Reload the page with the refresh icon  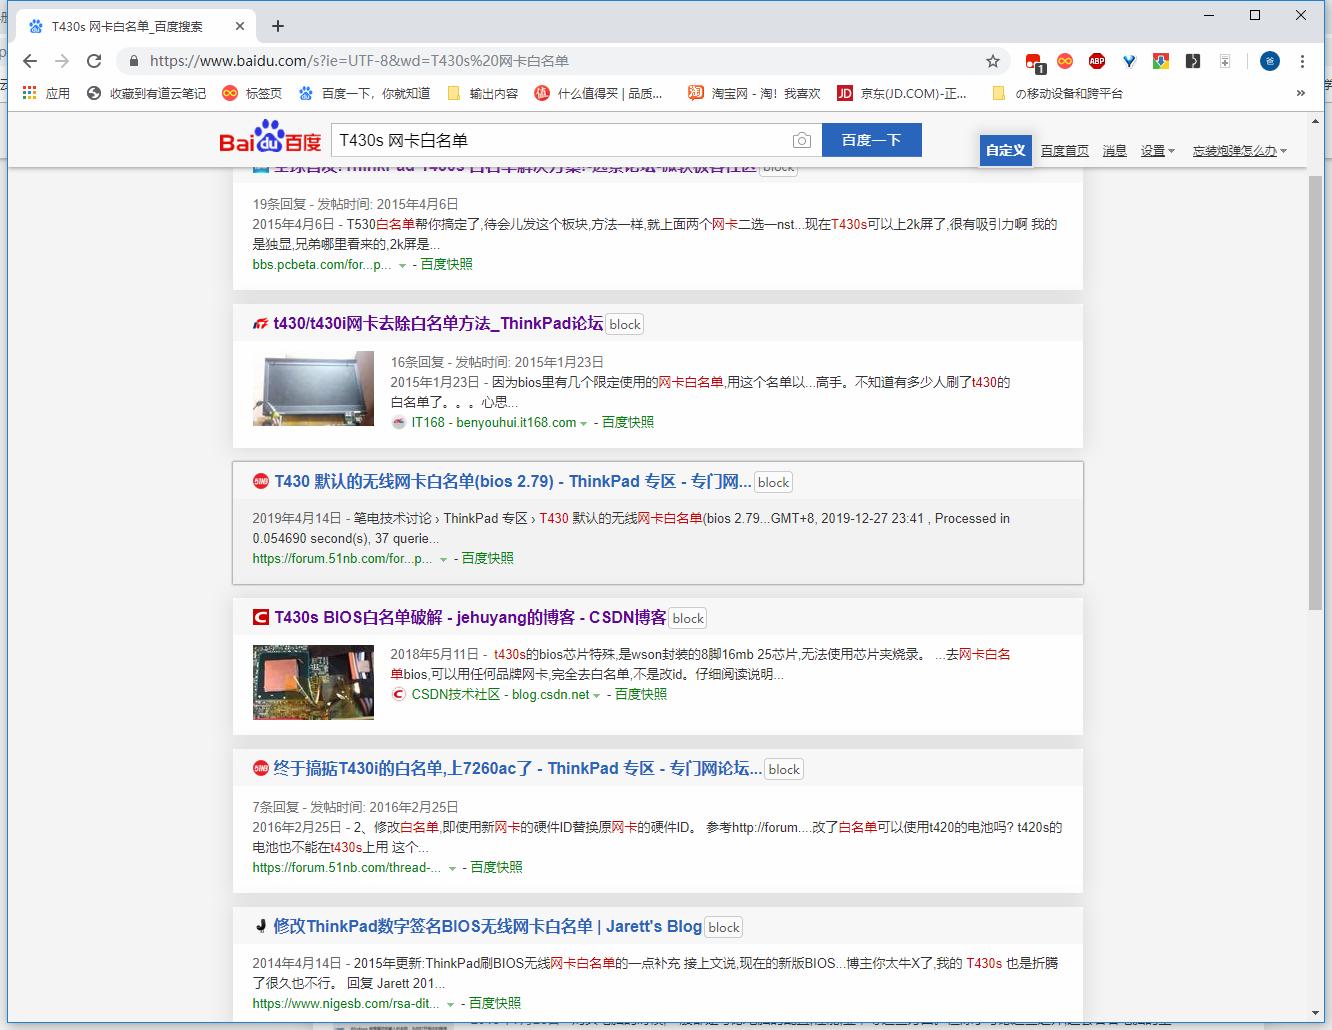click(x=94, y=60)
